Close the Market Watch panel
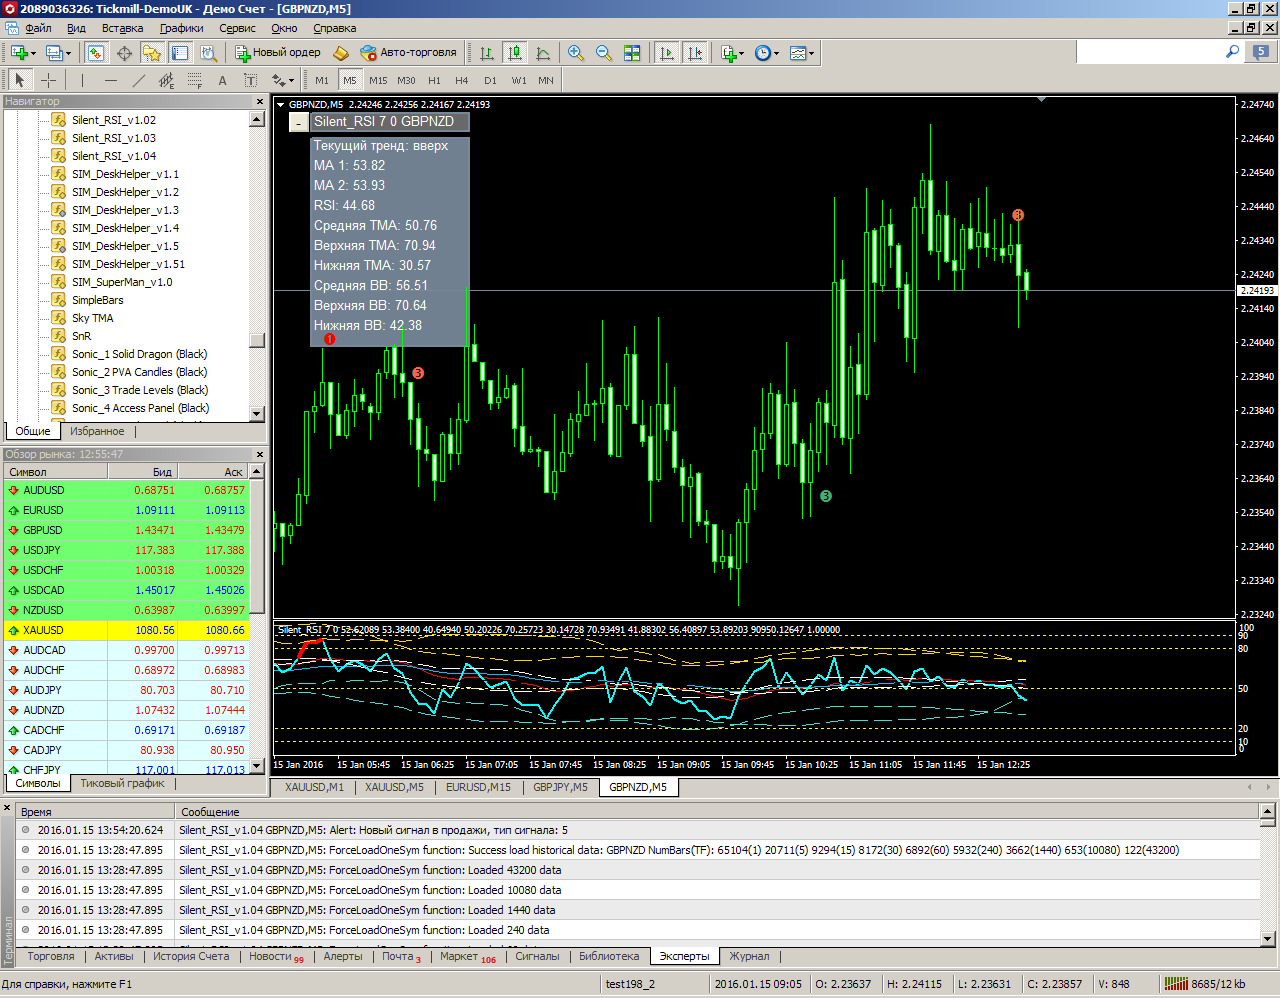The height and width of the screenshot is (998, 1280). (x=259, y=454)
